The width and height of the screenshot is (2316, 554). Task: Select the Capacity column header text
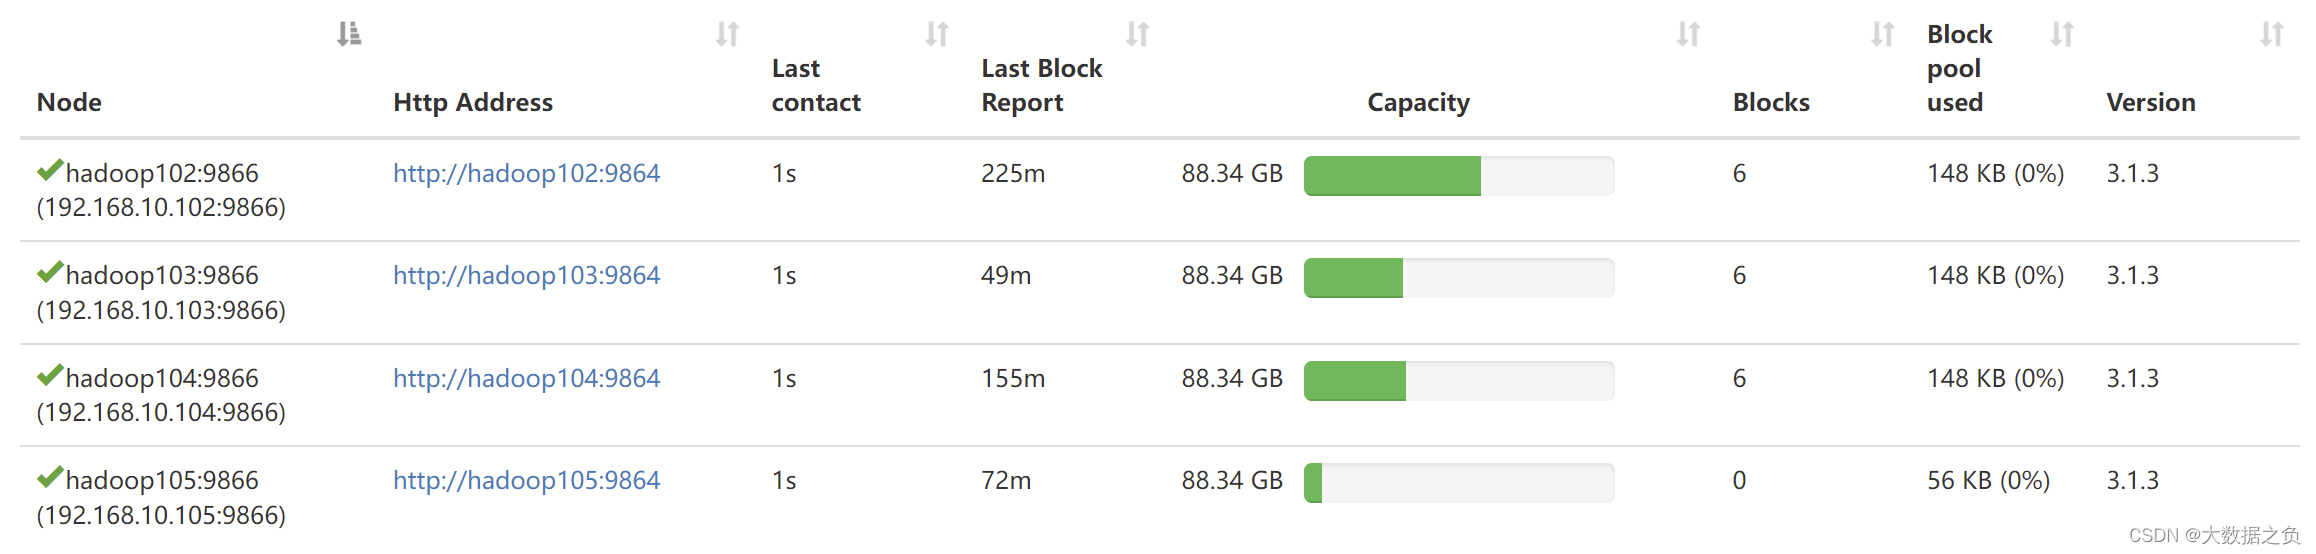[1418, 102]
